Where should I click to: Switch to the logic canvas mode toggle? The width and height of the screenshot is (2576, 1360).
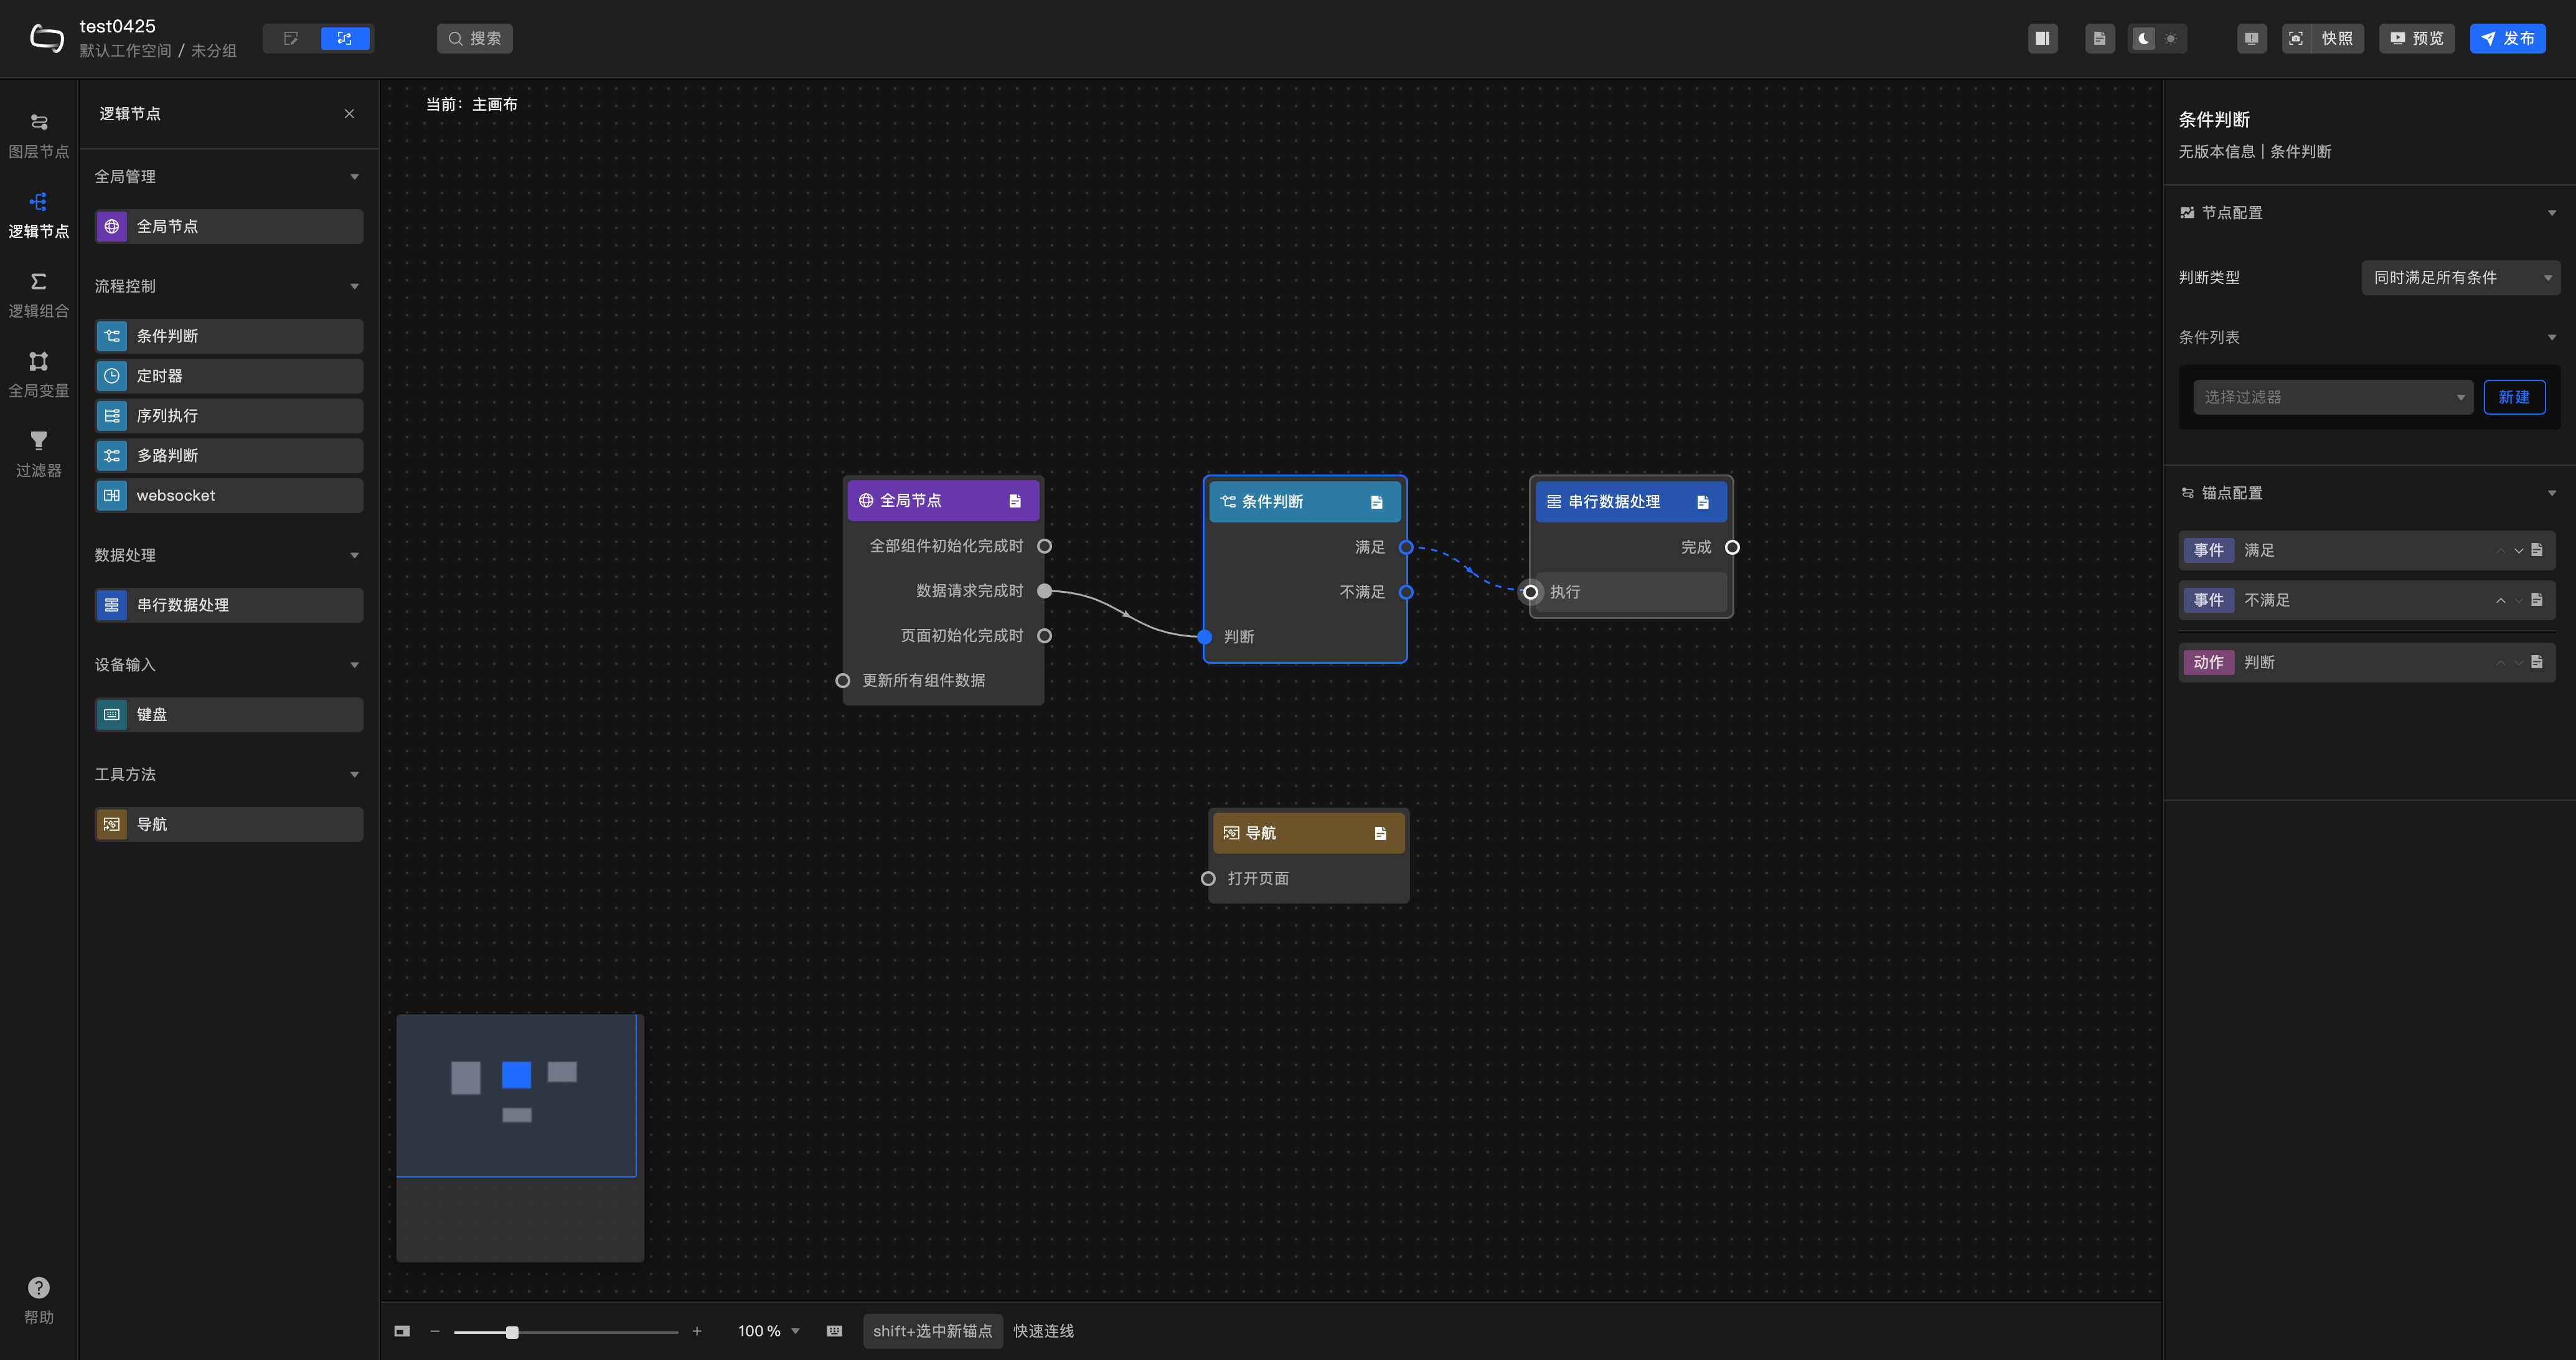[x=345, y=38]
